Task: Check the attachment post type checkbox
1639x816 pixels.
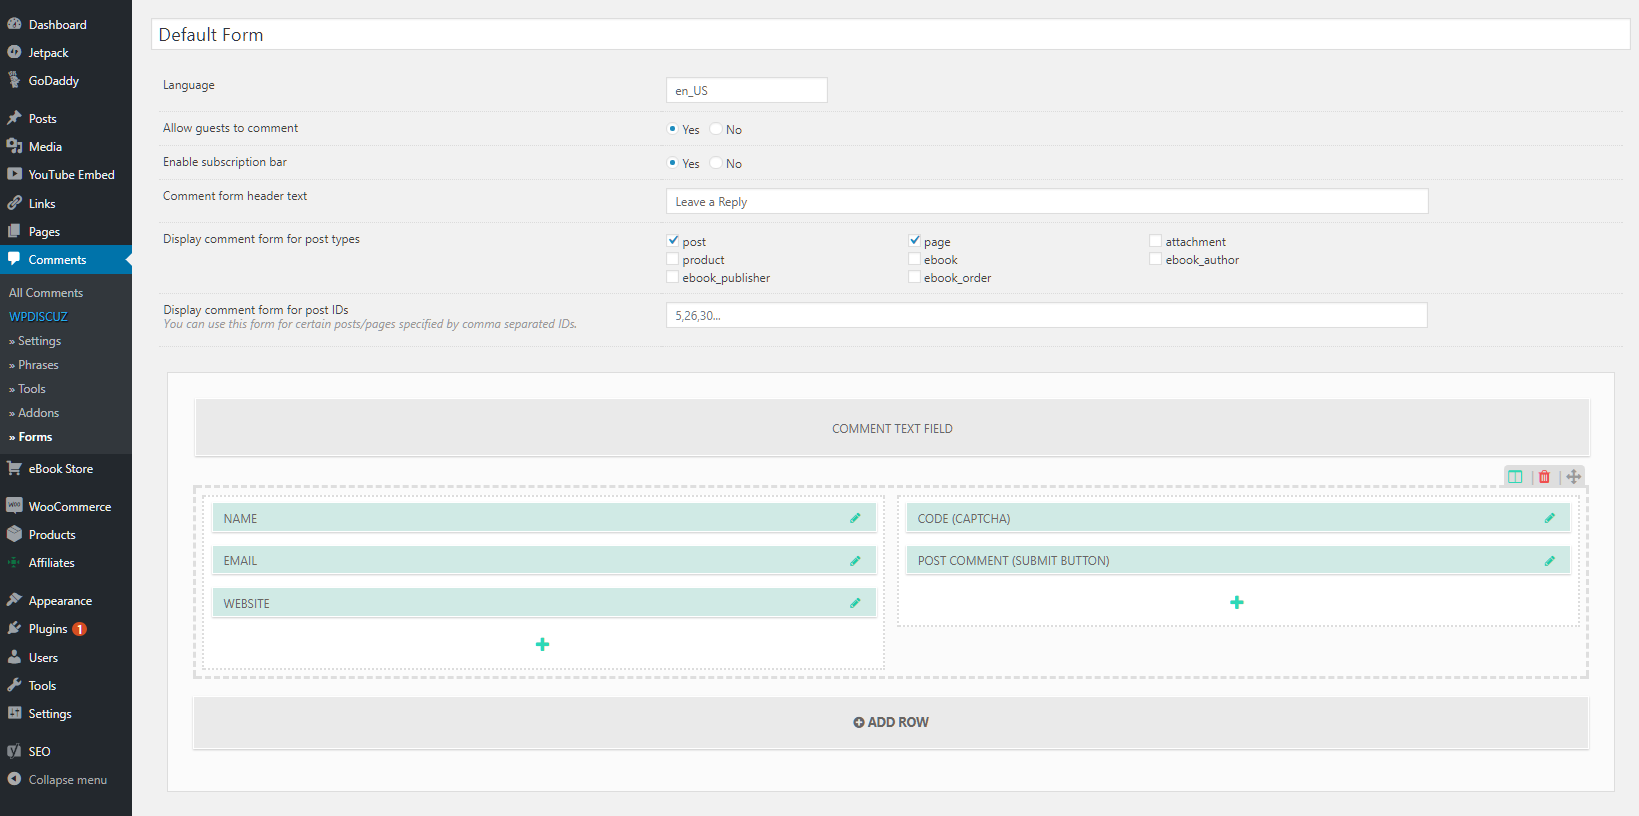Action: tap(1155, 241)
